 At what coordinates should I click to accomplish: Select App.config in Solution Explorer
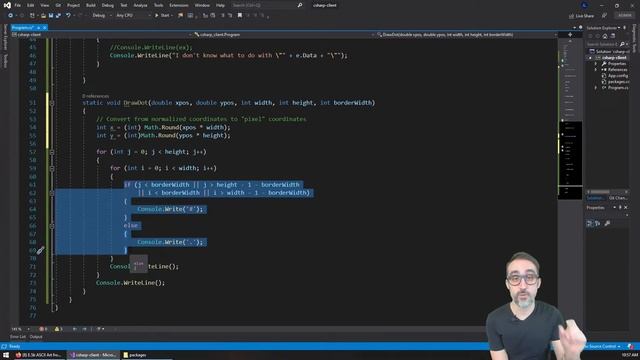615,76
